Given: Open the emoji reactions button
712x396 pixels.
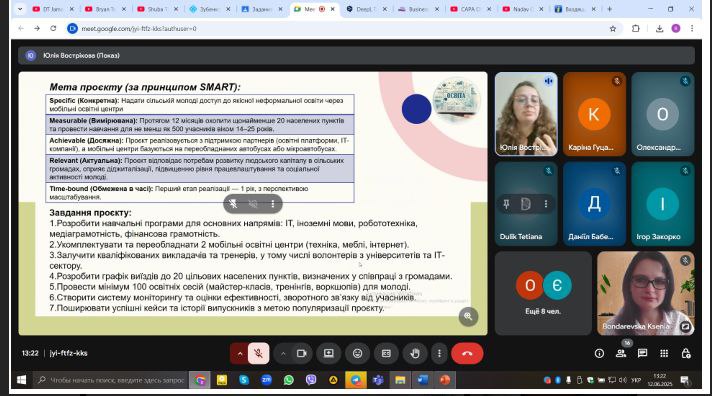Looking at the screenshot, I should pyautogui.click(x=357, y=353).
